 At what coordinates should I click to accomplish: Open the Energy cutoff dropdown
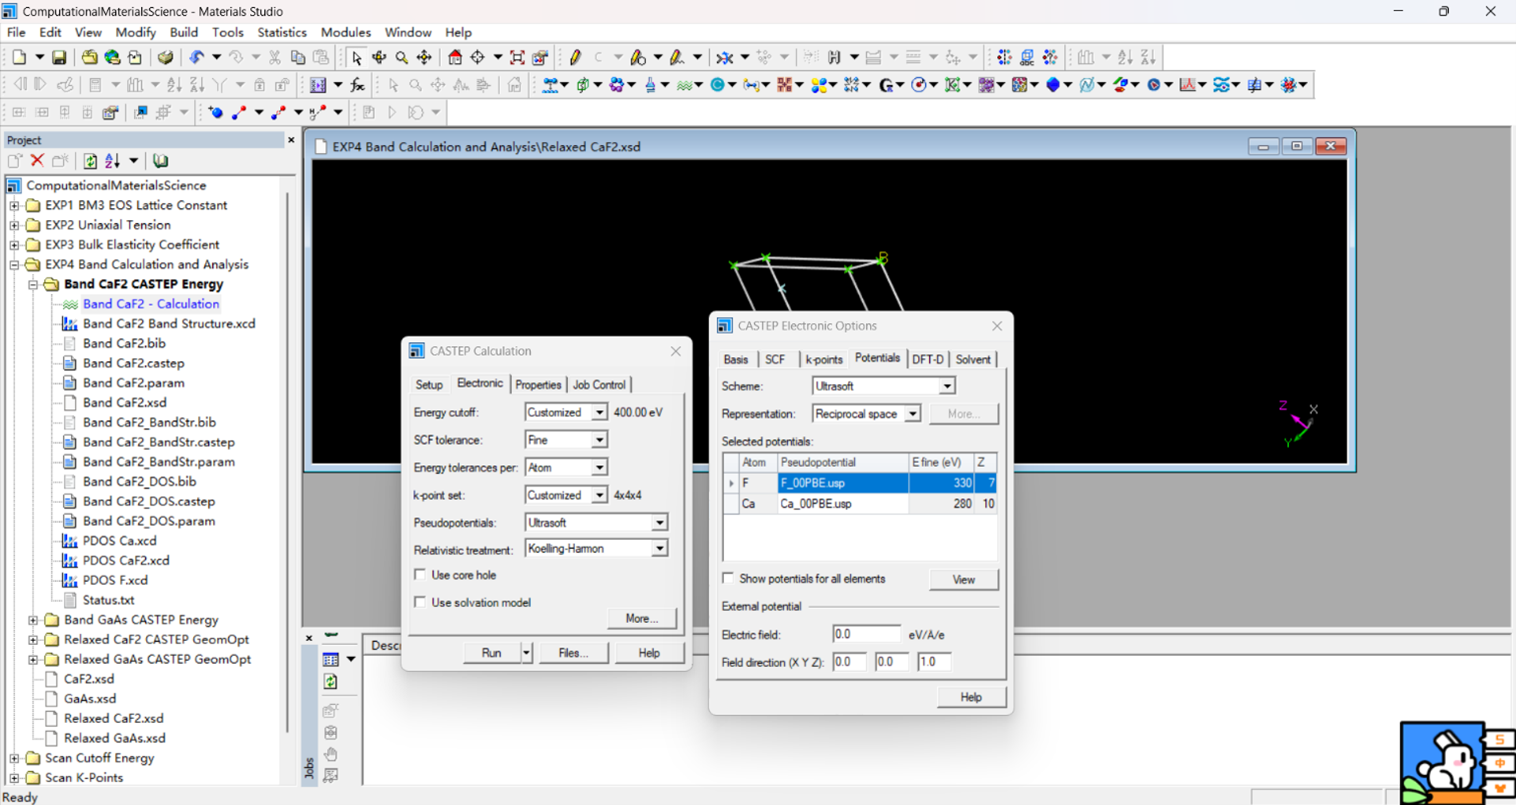click(x=599, y=412)
